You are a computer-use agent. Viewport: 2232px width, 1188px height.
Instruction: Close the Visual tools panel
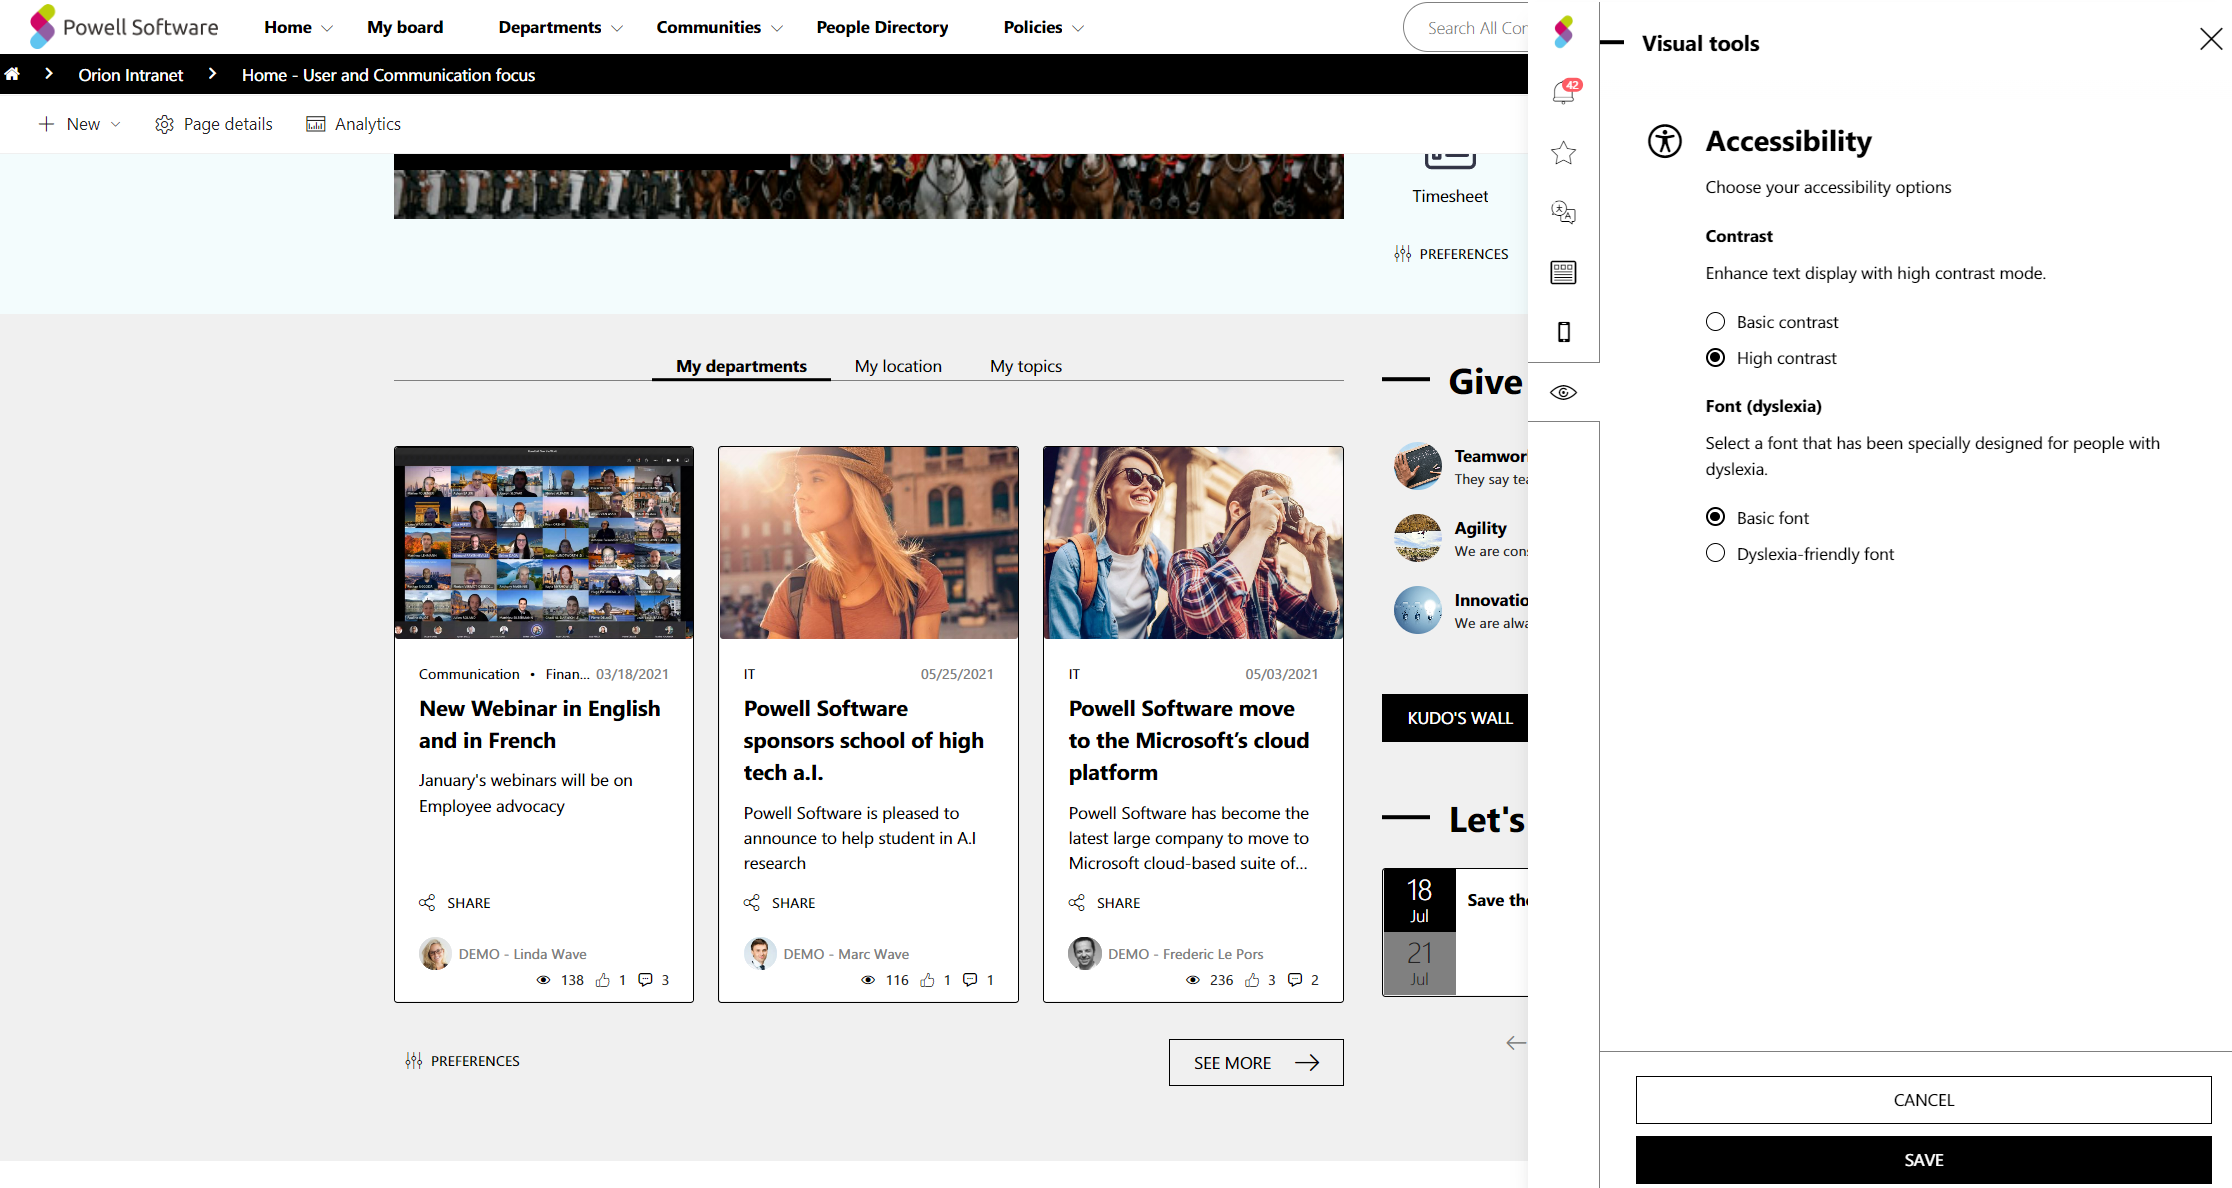pyautogui.click(x=2211, y=39)
